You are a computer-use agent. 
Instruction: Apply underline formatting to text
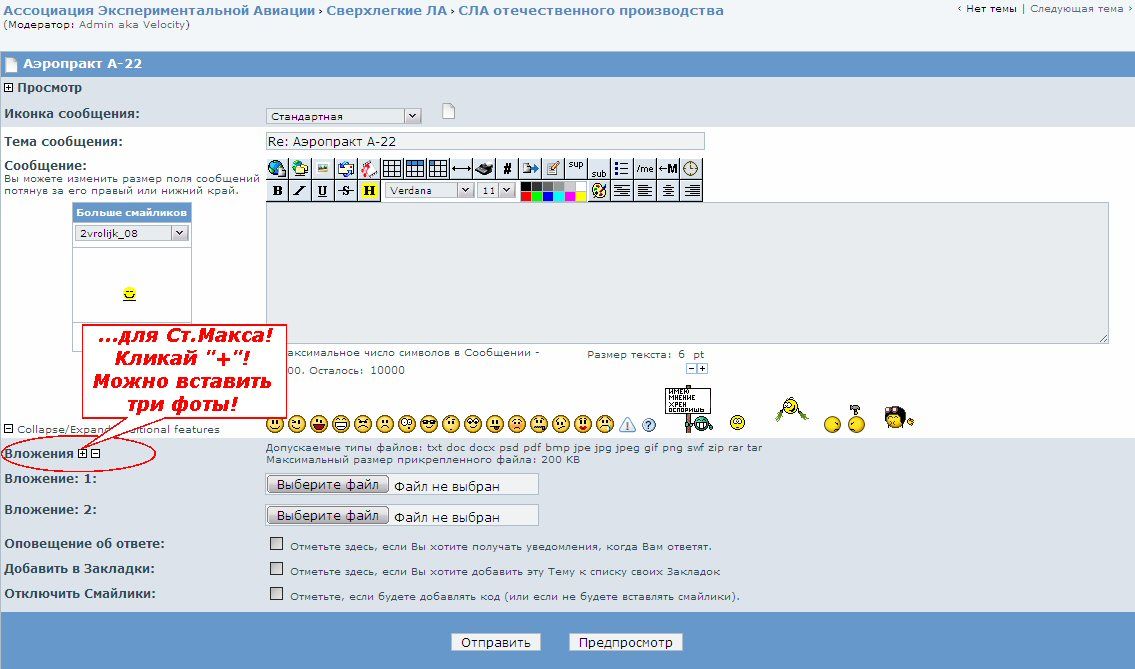322,190
